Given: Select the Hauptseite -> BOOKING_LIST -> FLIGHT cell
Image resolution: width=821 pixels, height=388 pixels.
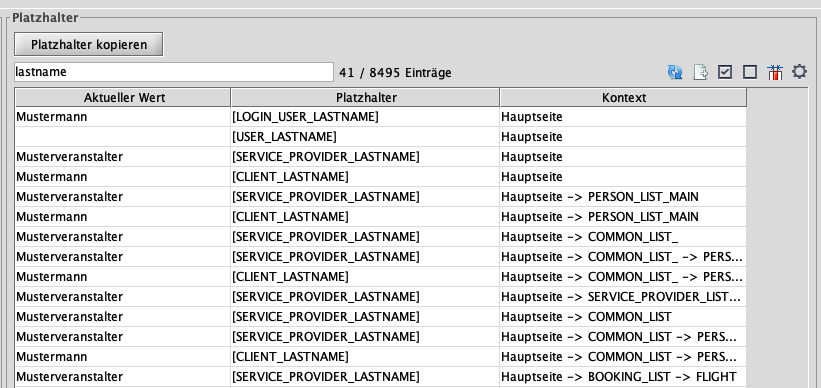Looking at the screenshot, I should (619, 376).
